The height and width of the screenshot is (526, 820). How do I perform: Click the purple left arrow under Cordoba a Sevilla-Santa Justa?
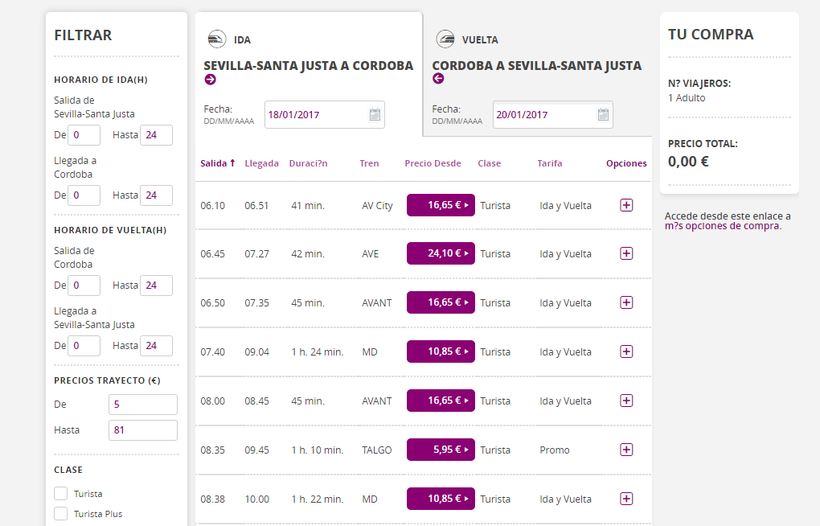(x=438, y=79)
